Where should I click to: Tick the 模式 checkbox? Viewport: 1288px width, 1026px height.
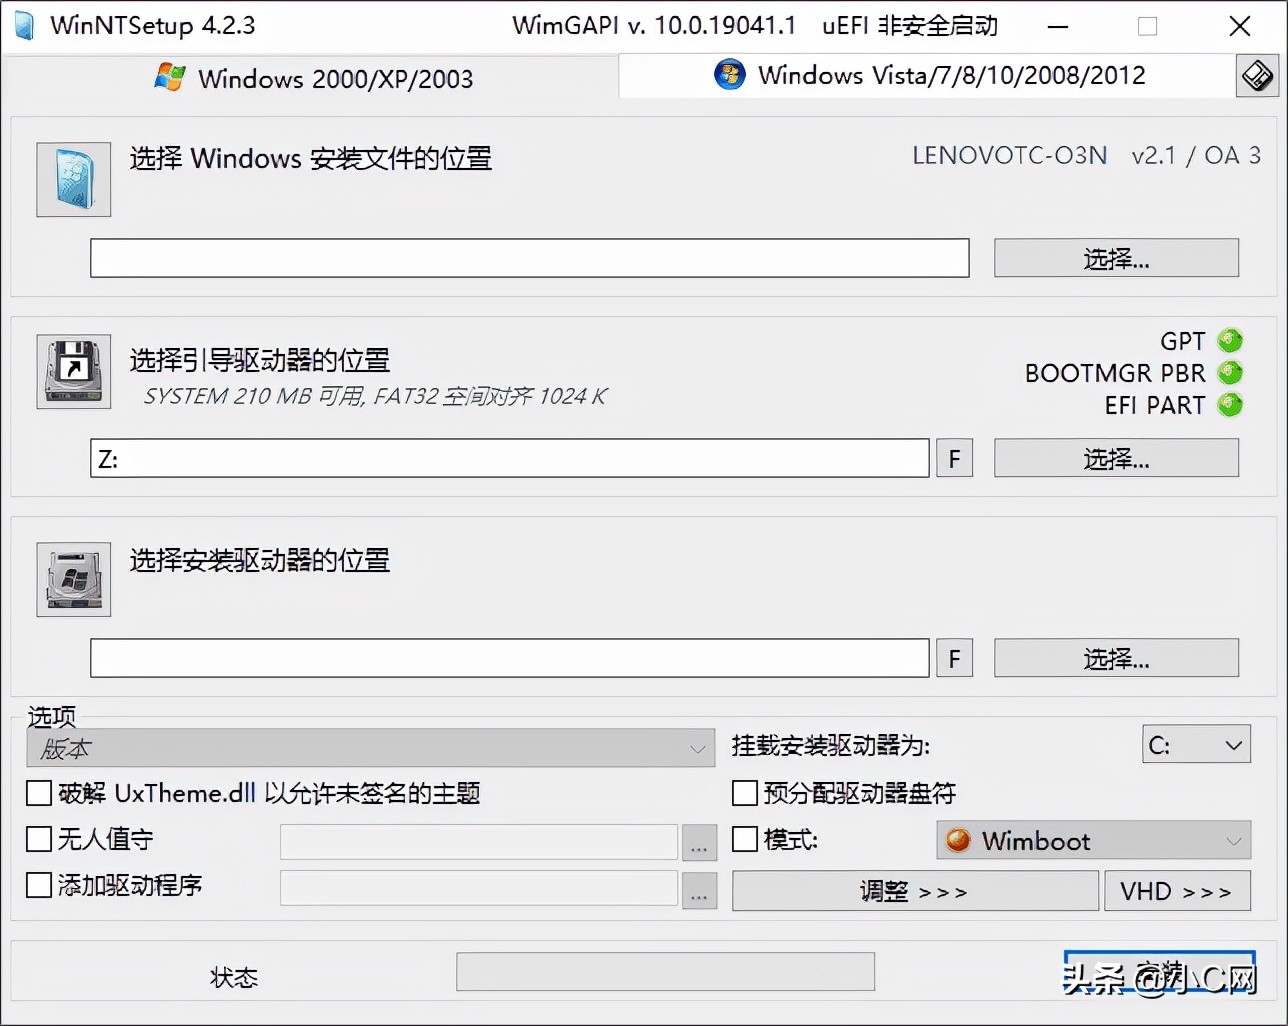(745, 839)
